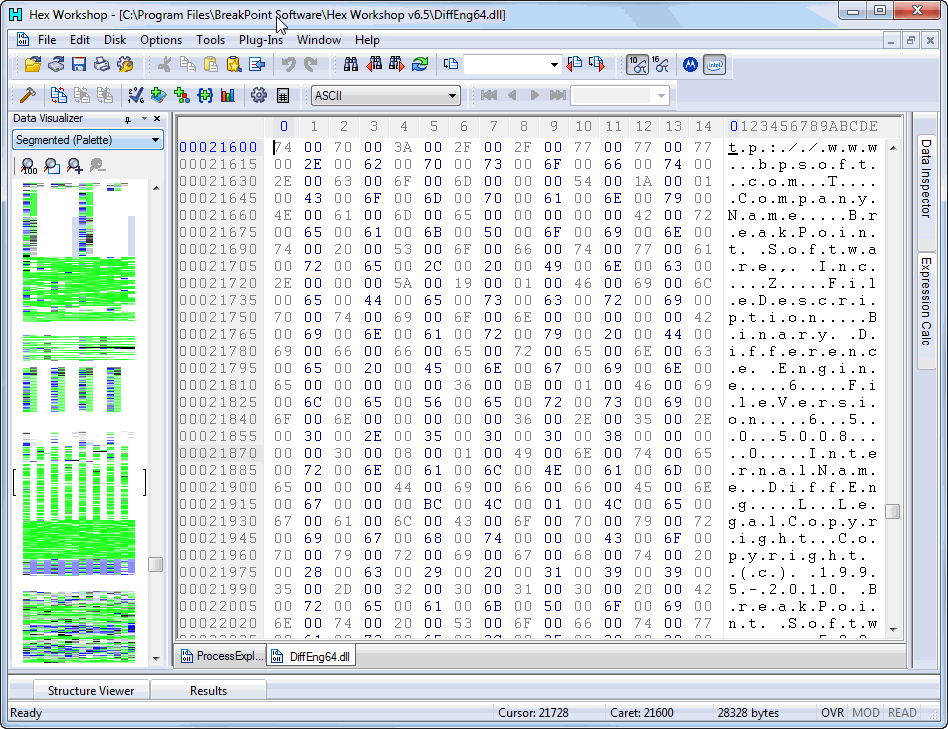Click the Open Drive disk icon

[x=56, y=64]
